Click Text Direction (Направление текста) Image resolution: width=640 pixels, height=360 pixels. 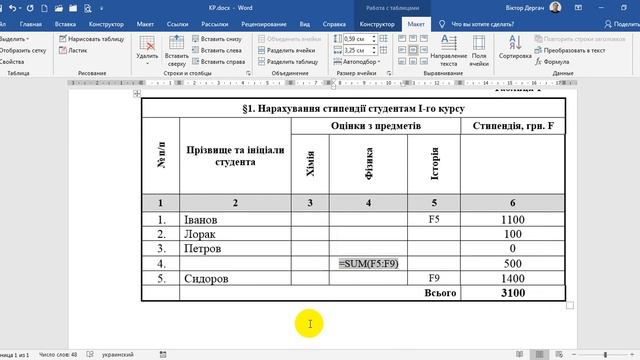449,51
